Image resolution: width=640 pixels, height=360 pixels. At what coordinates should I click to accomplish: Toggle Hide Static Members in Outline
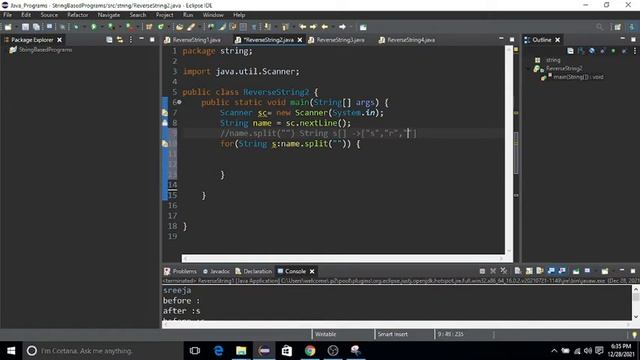coord(602,51)
